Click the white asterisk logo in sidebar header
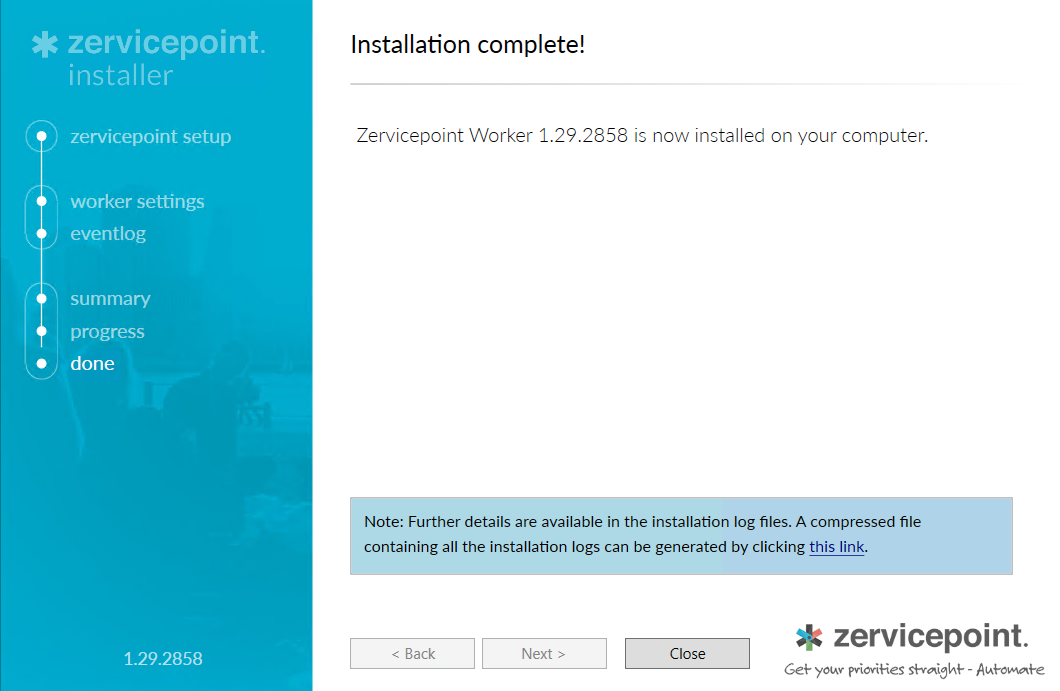The height and width of the screenshot is (691, 1060). tap(46, 44)
